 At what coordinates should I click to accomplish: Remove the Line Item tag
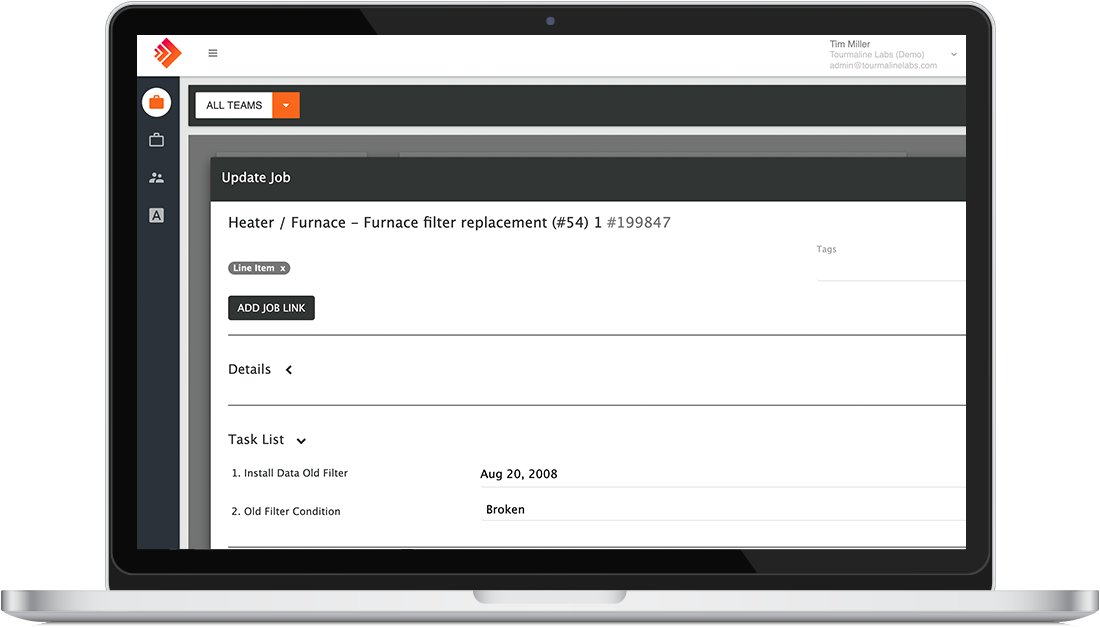point(283,268)
